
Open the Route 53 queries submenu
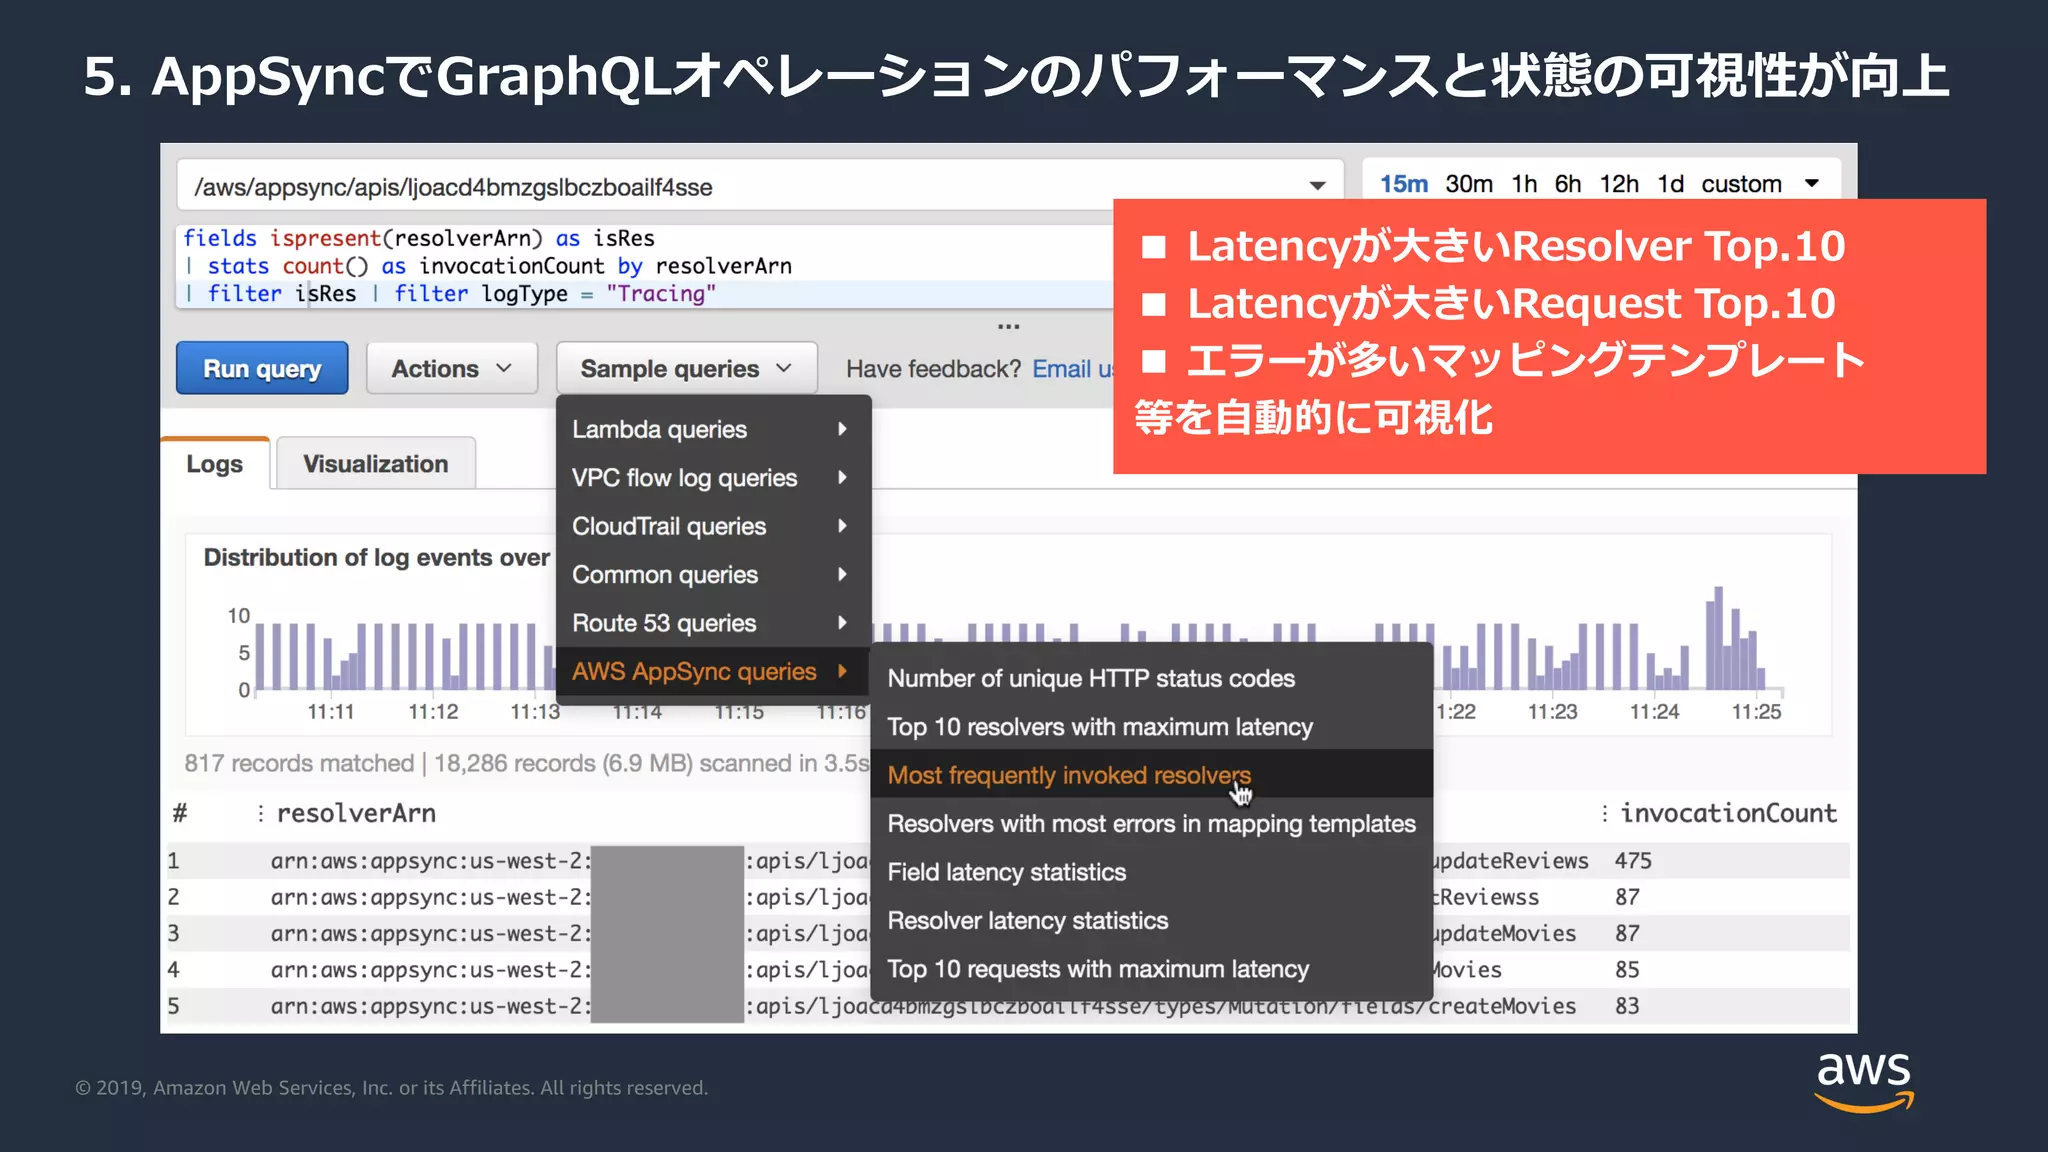(713, 623)
